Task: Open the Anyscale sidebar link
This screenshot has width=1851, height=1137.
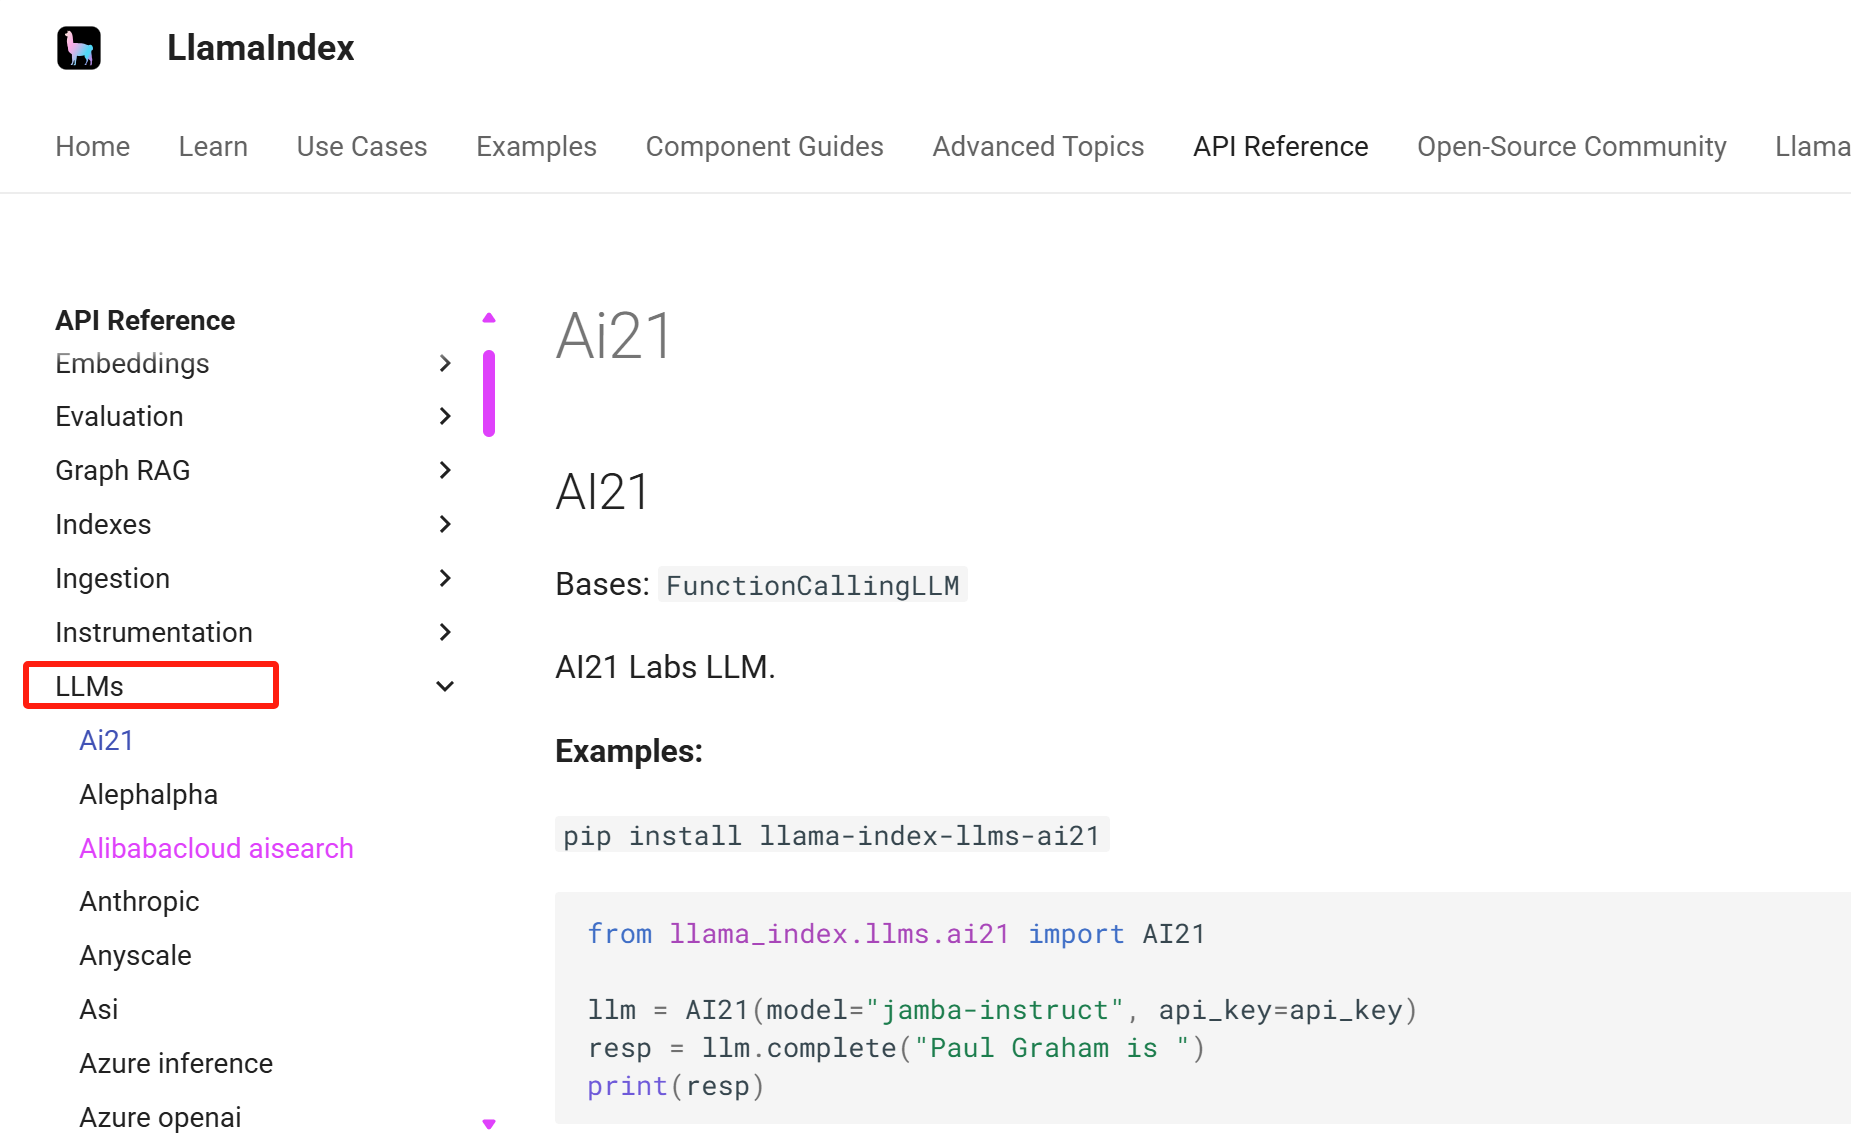Action: [x=135, y=955]
